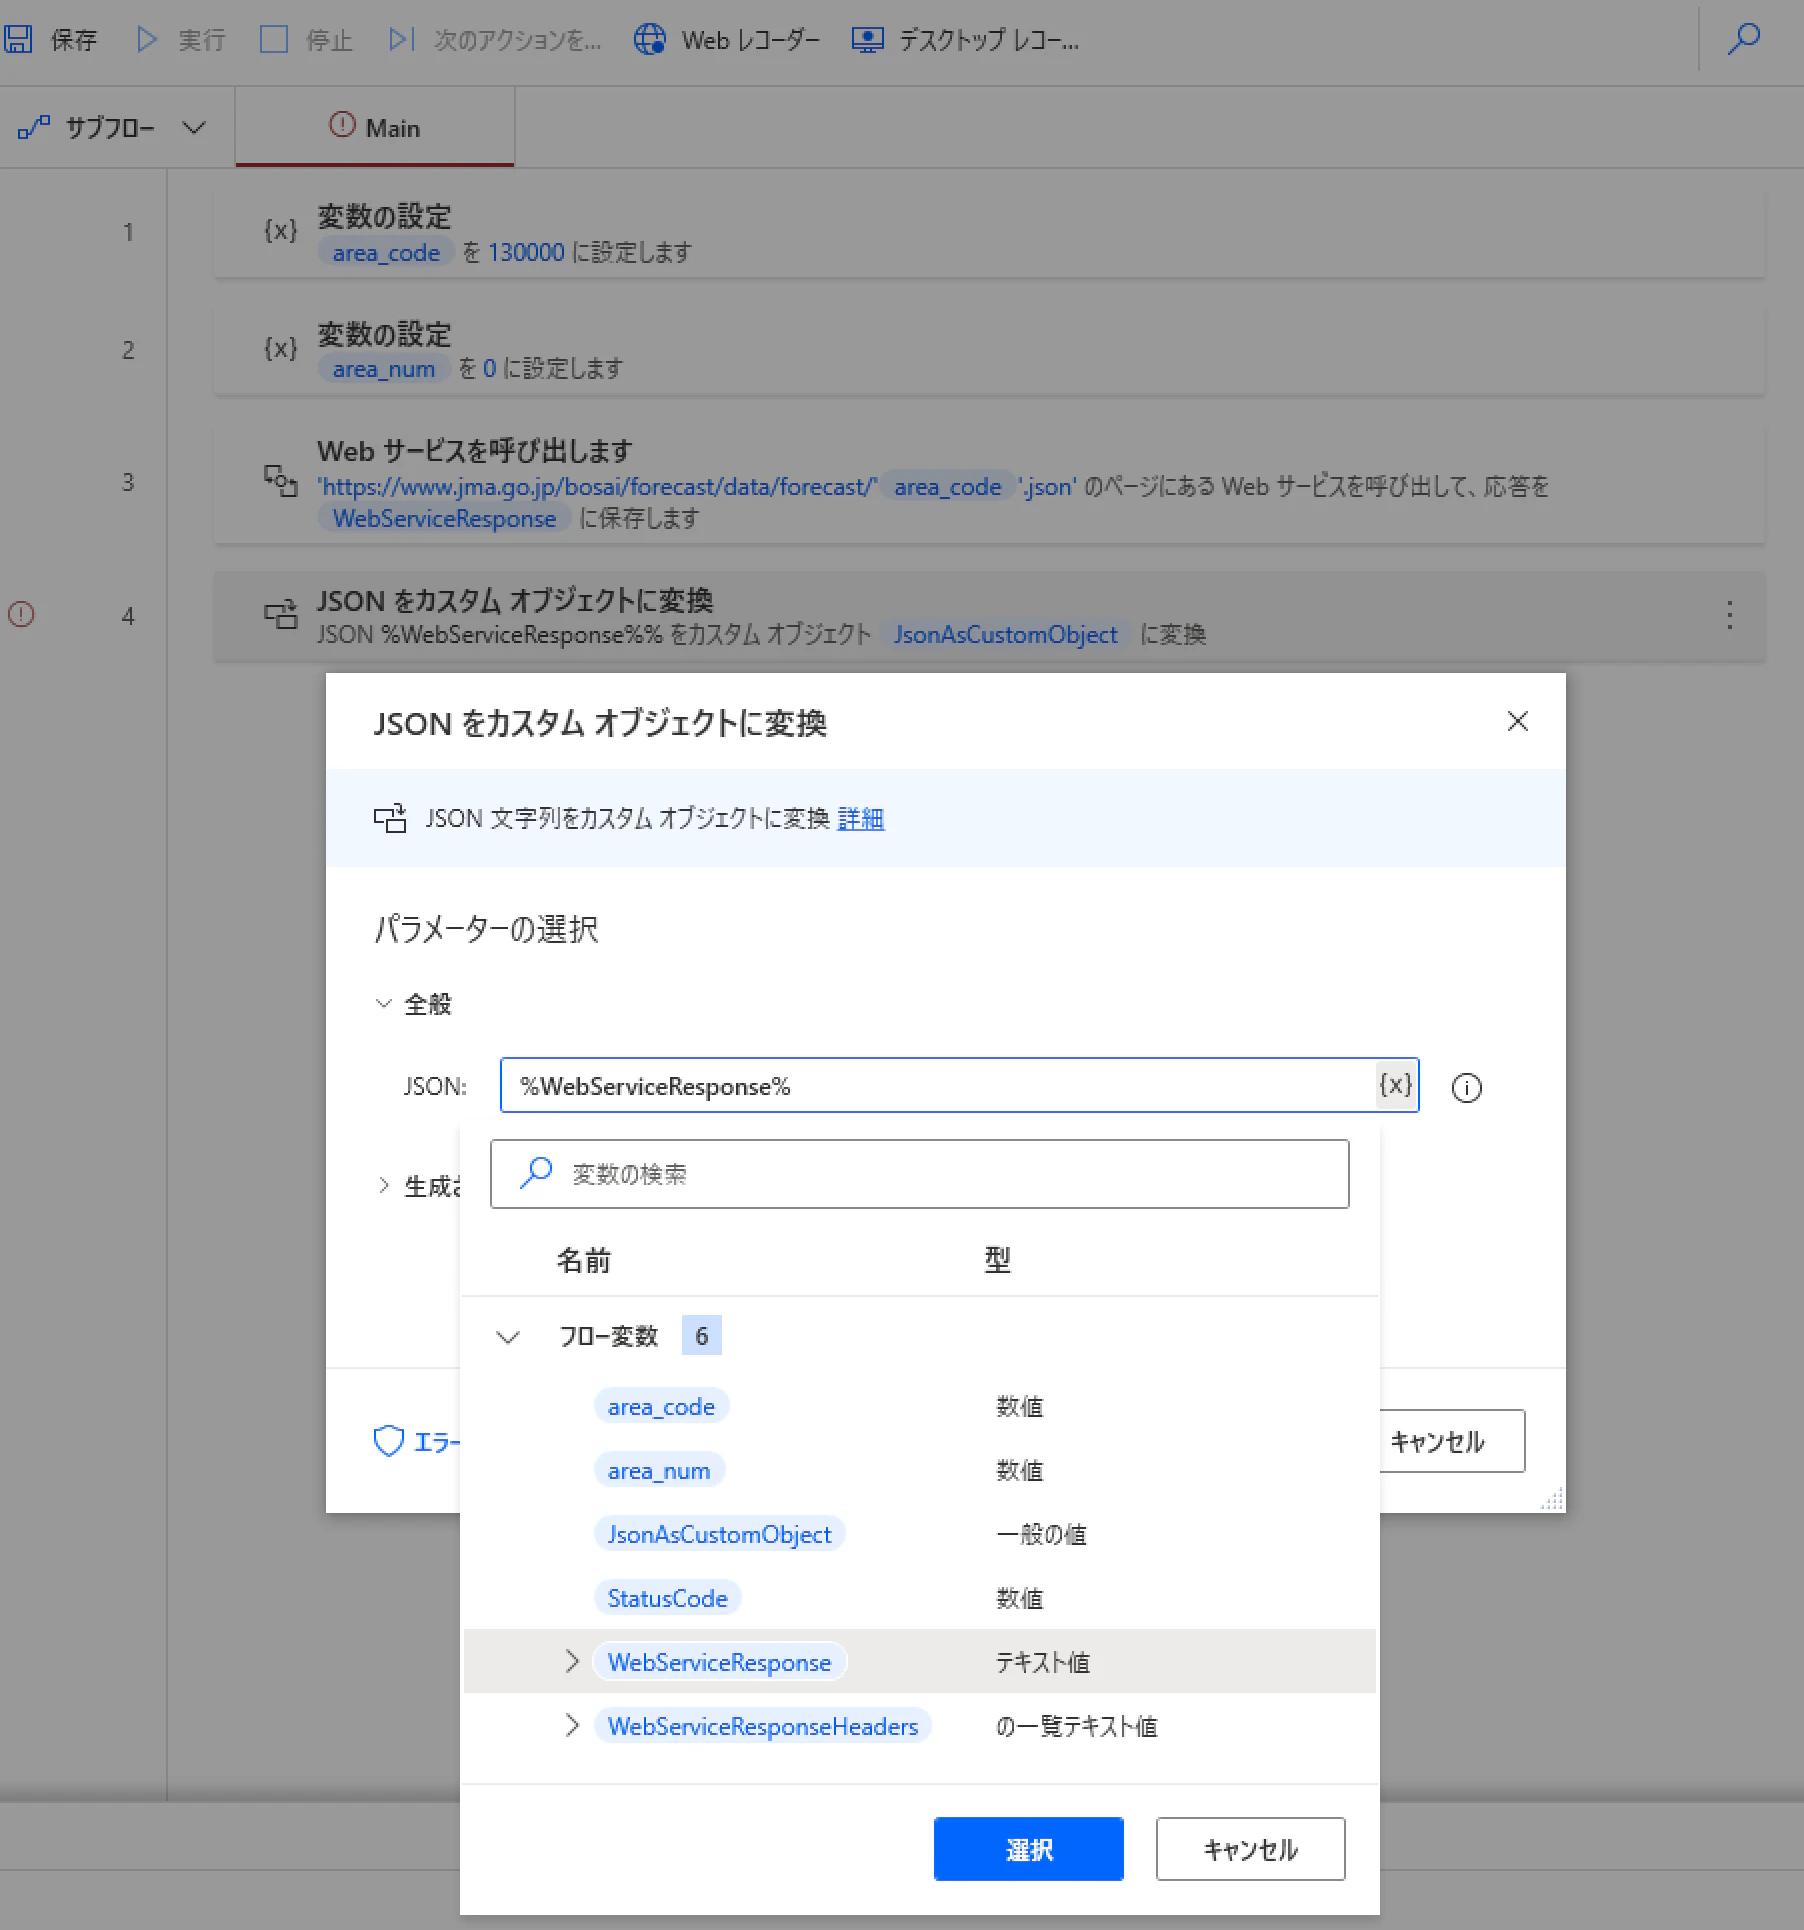Click the error indicator beside step 4

click(21, 614)
